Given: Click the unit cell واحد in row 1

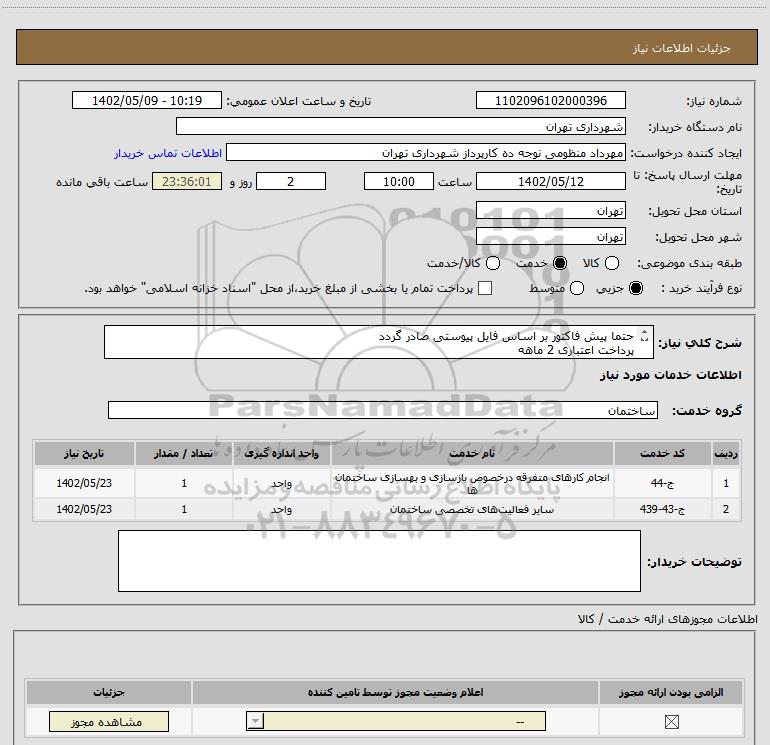Looking at the screenshot, I should [282, 483].
